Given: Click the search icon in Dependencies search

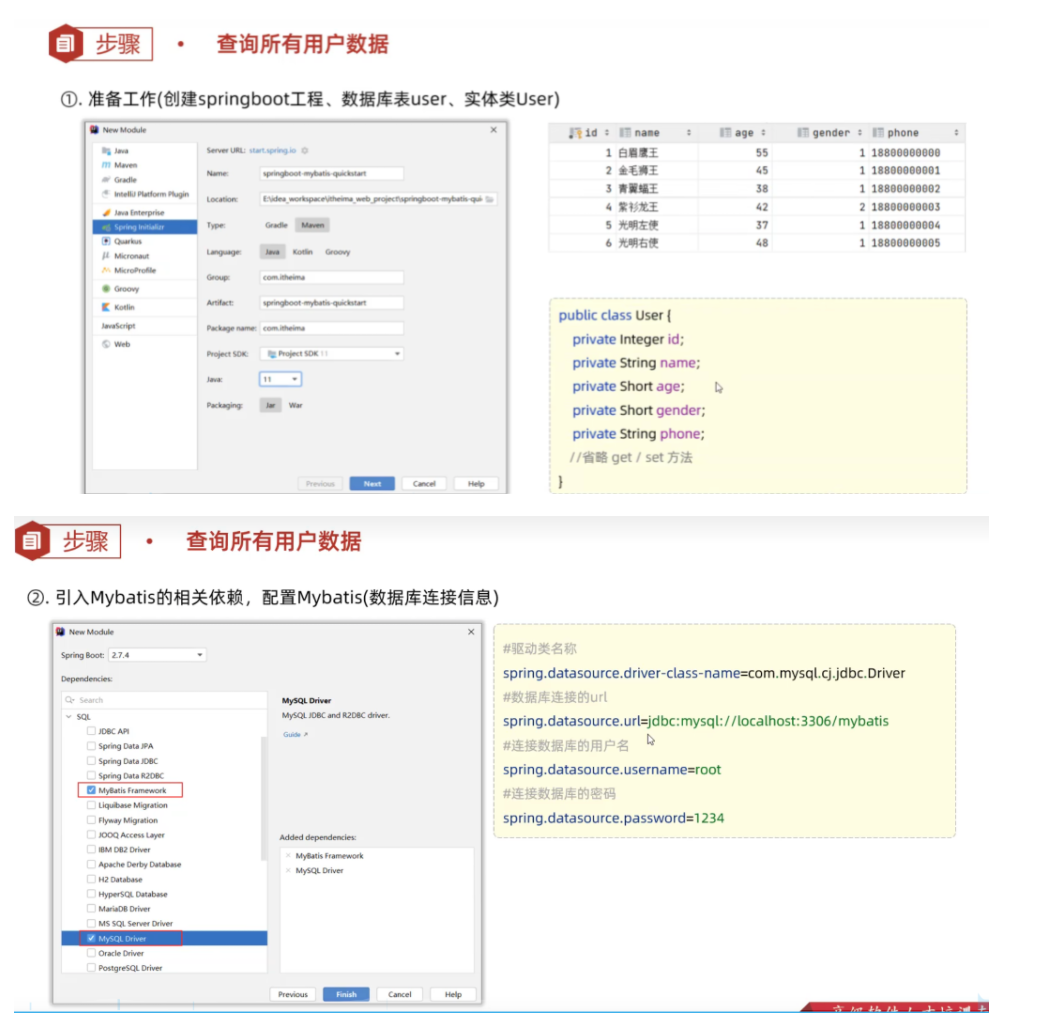Looking at the screenshot, I should click(x=70, y=700).
